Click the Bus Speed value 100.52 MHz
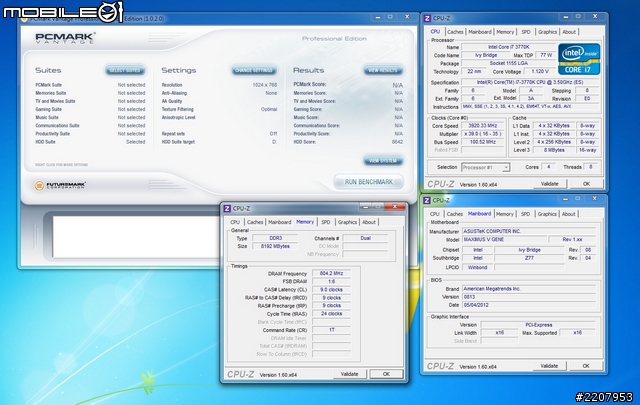The image size is (640, 405). [482, 142]
